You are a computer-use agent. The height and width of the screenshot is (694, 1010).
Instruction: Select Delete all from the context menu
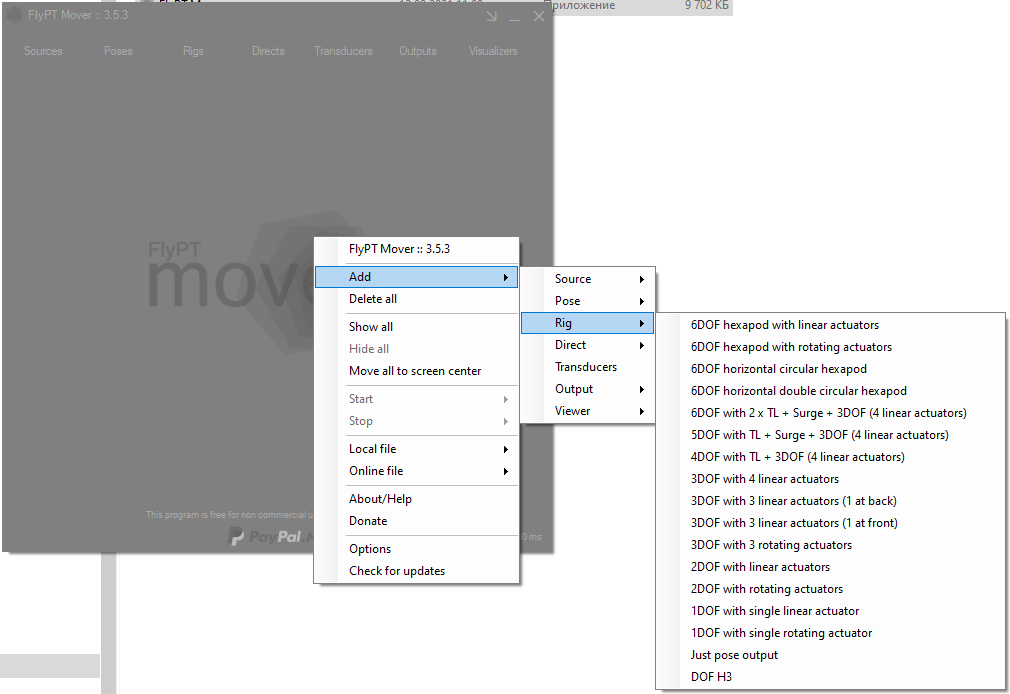click(x=416, y=299)
